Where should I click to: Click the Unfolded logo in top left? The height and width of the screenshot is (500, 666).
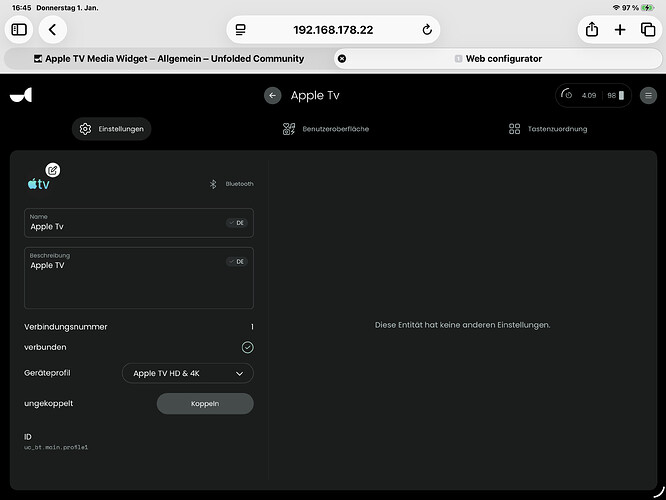pos(21,96)
